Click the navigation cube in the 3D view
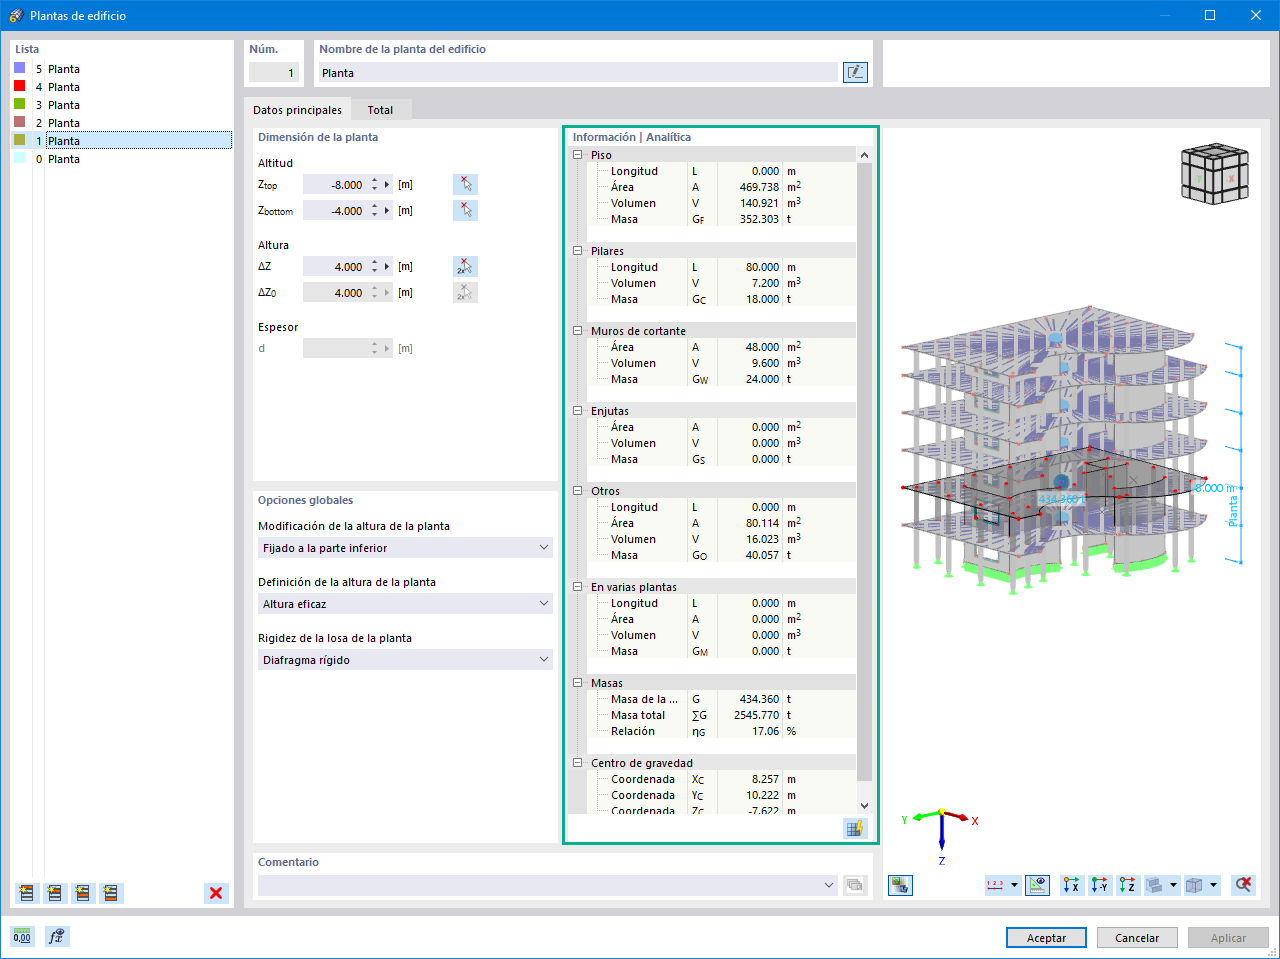Viewport: 1280px width, 959px height. point(1215,176)
